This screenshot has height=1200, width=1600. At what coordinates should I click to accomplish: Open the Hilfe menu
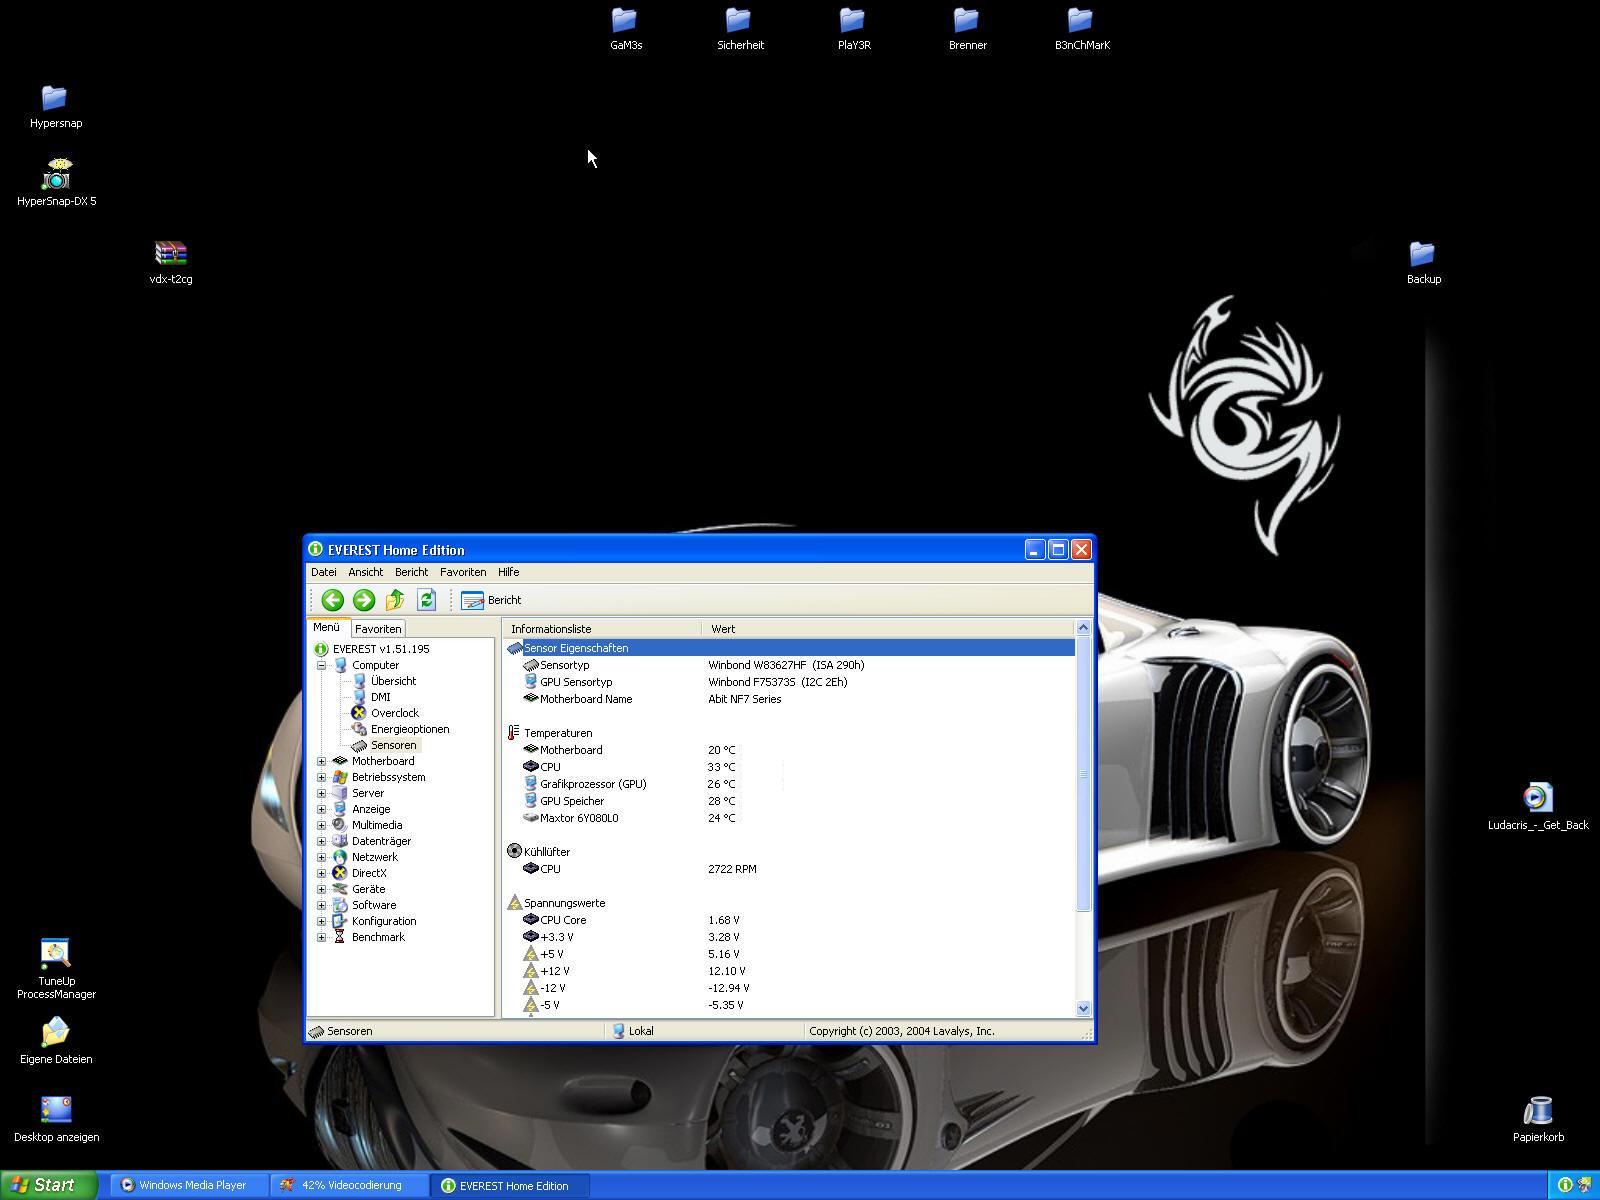point(508,572)
